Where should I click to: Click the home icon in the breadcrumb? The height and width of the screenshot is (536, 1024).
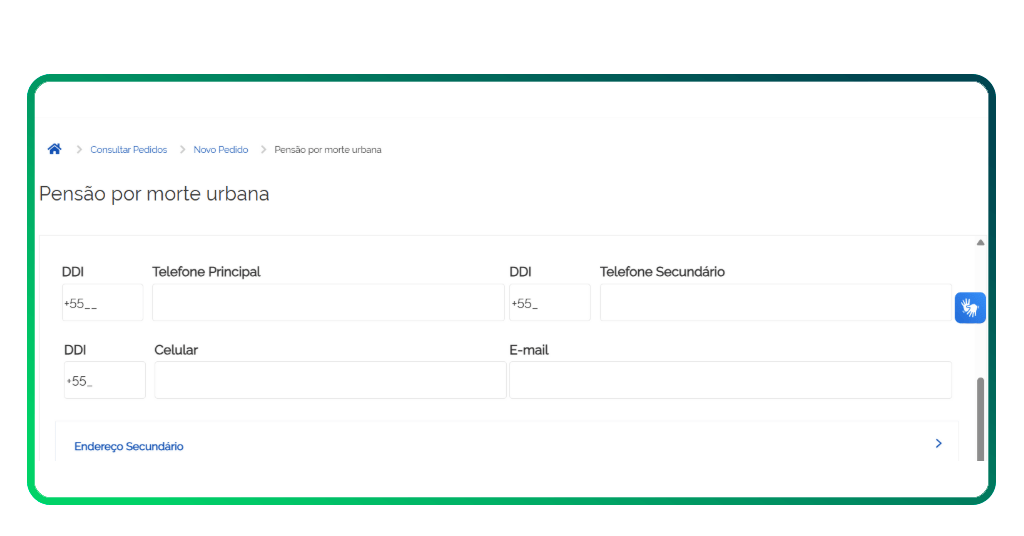point(55,149)
